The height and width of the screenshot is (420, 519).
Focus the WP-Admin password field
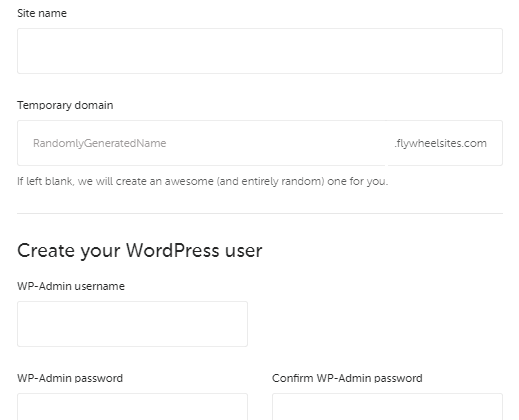[x=132, y=407]
